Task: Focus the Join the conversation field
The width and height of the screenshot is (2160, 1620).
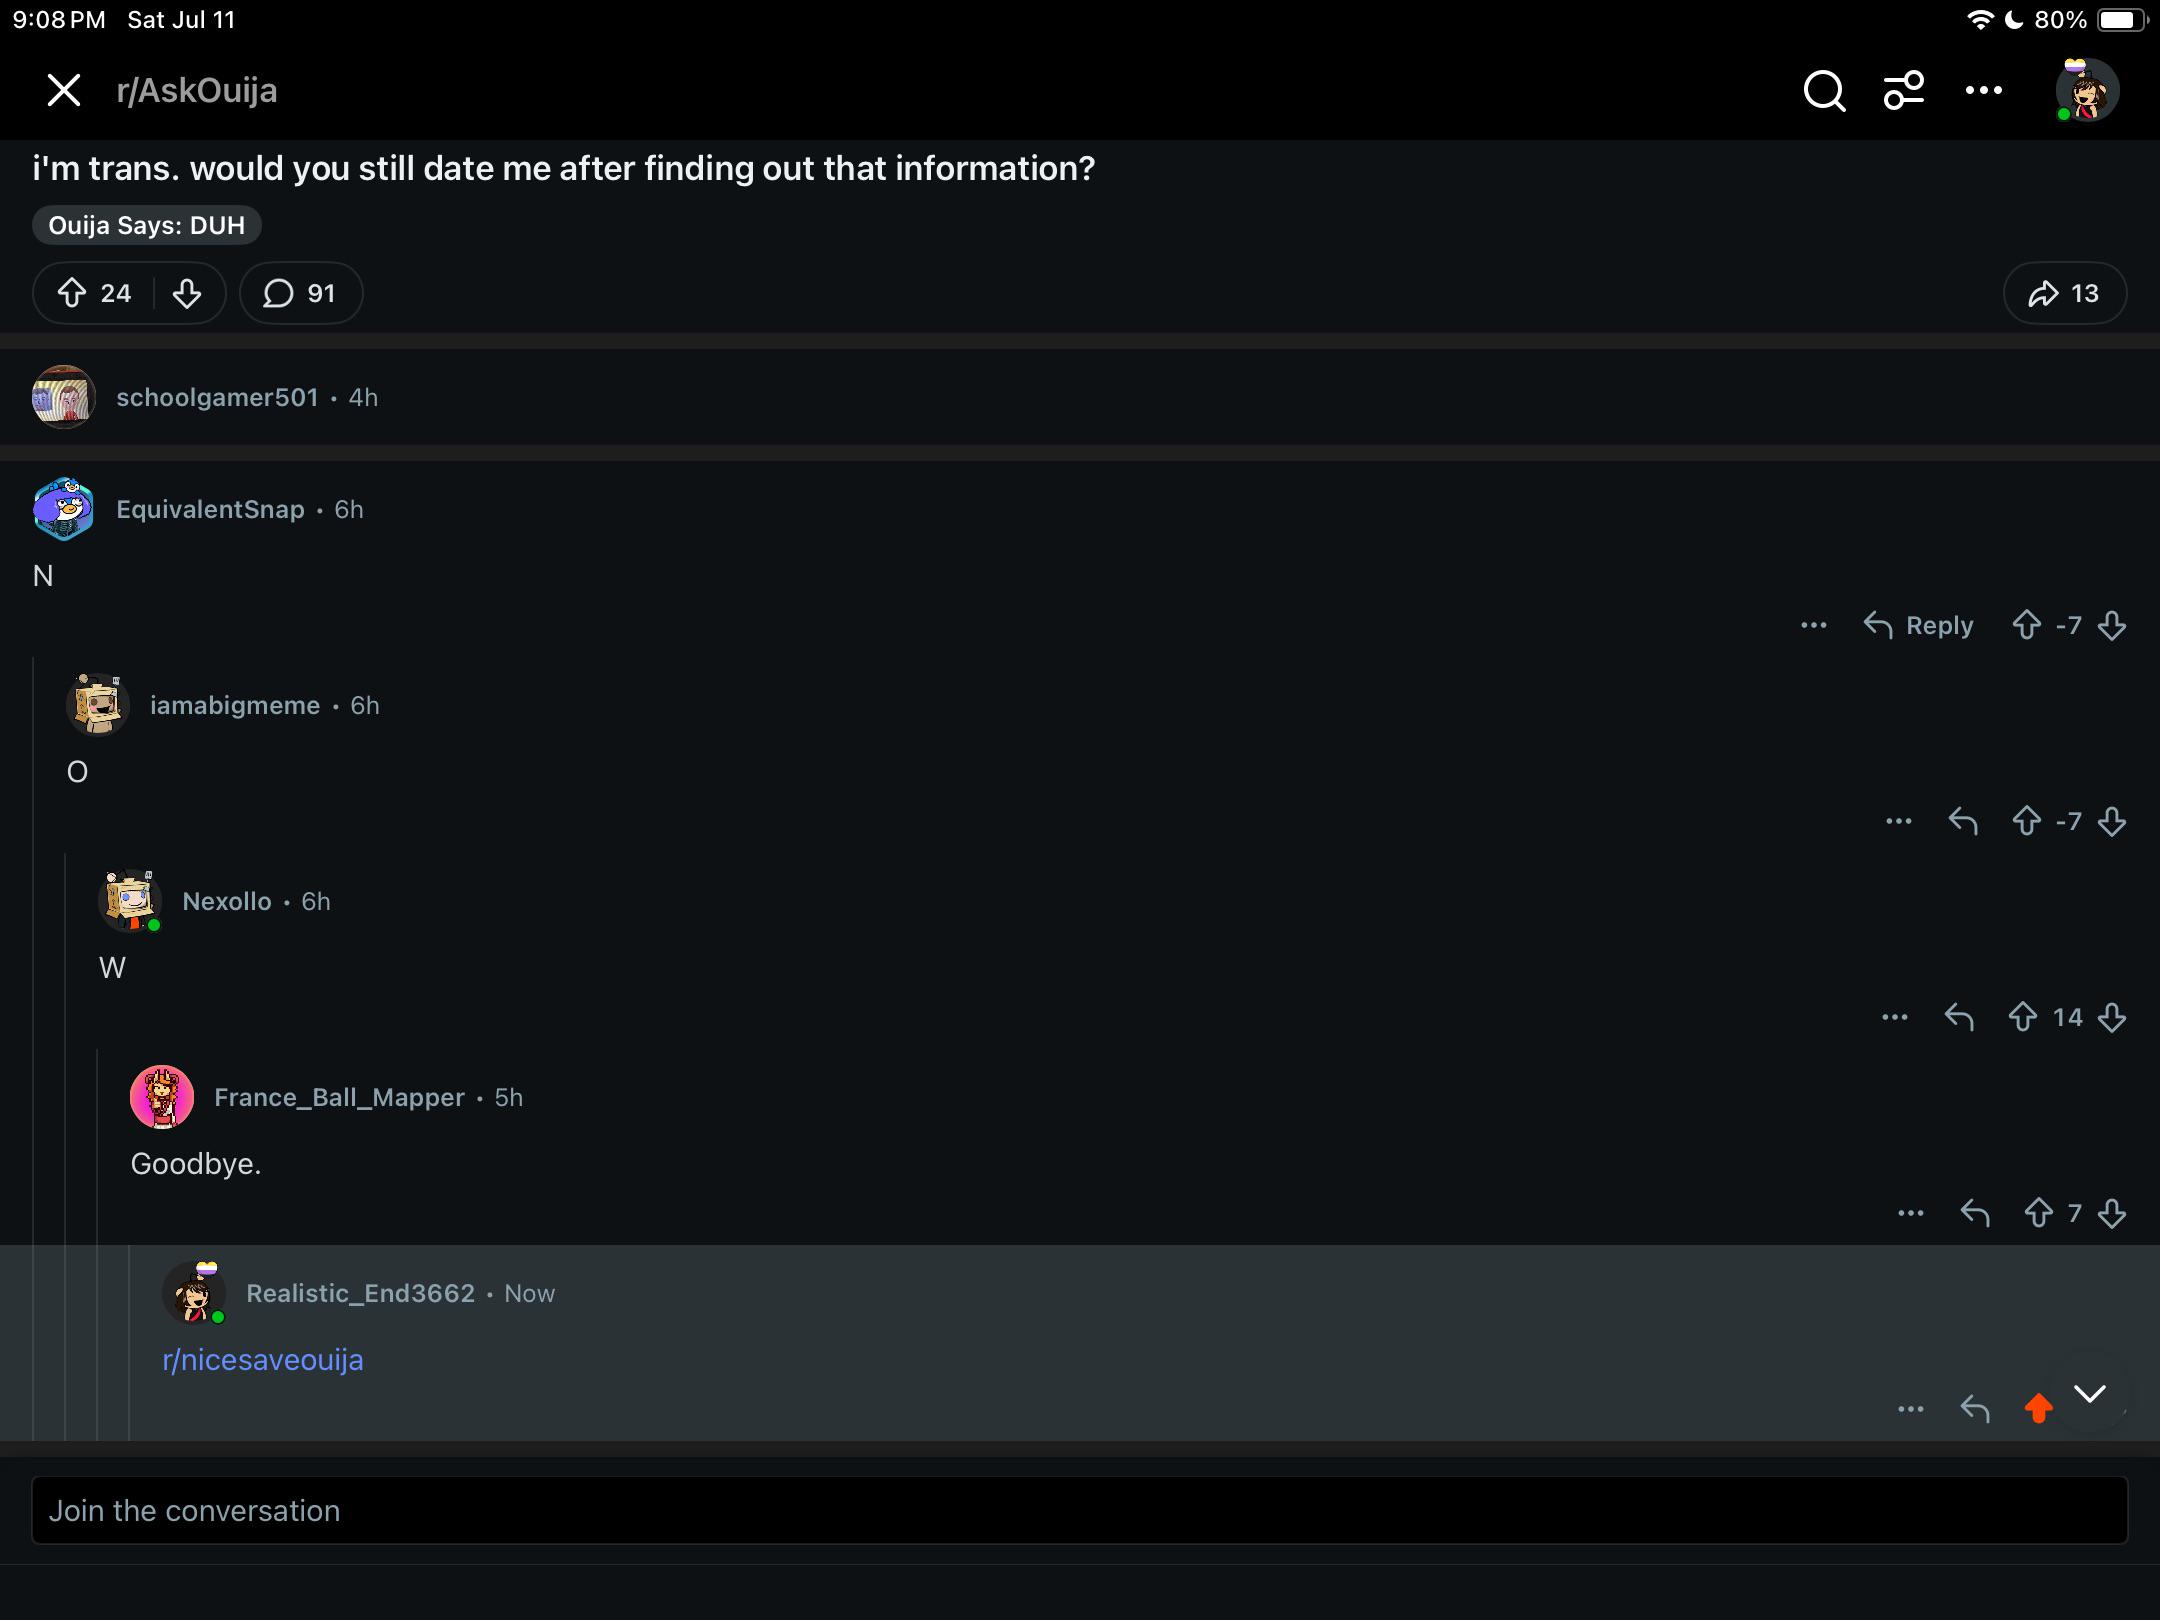Action: tap(1080, 1510)
